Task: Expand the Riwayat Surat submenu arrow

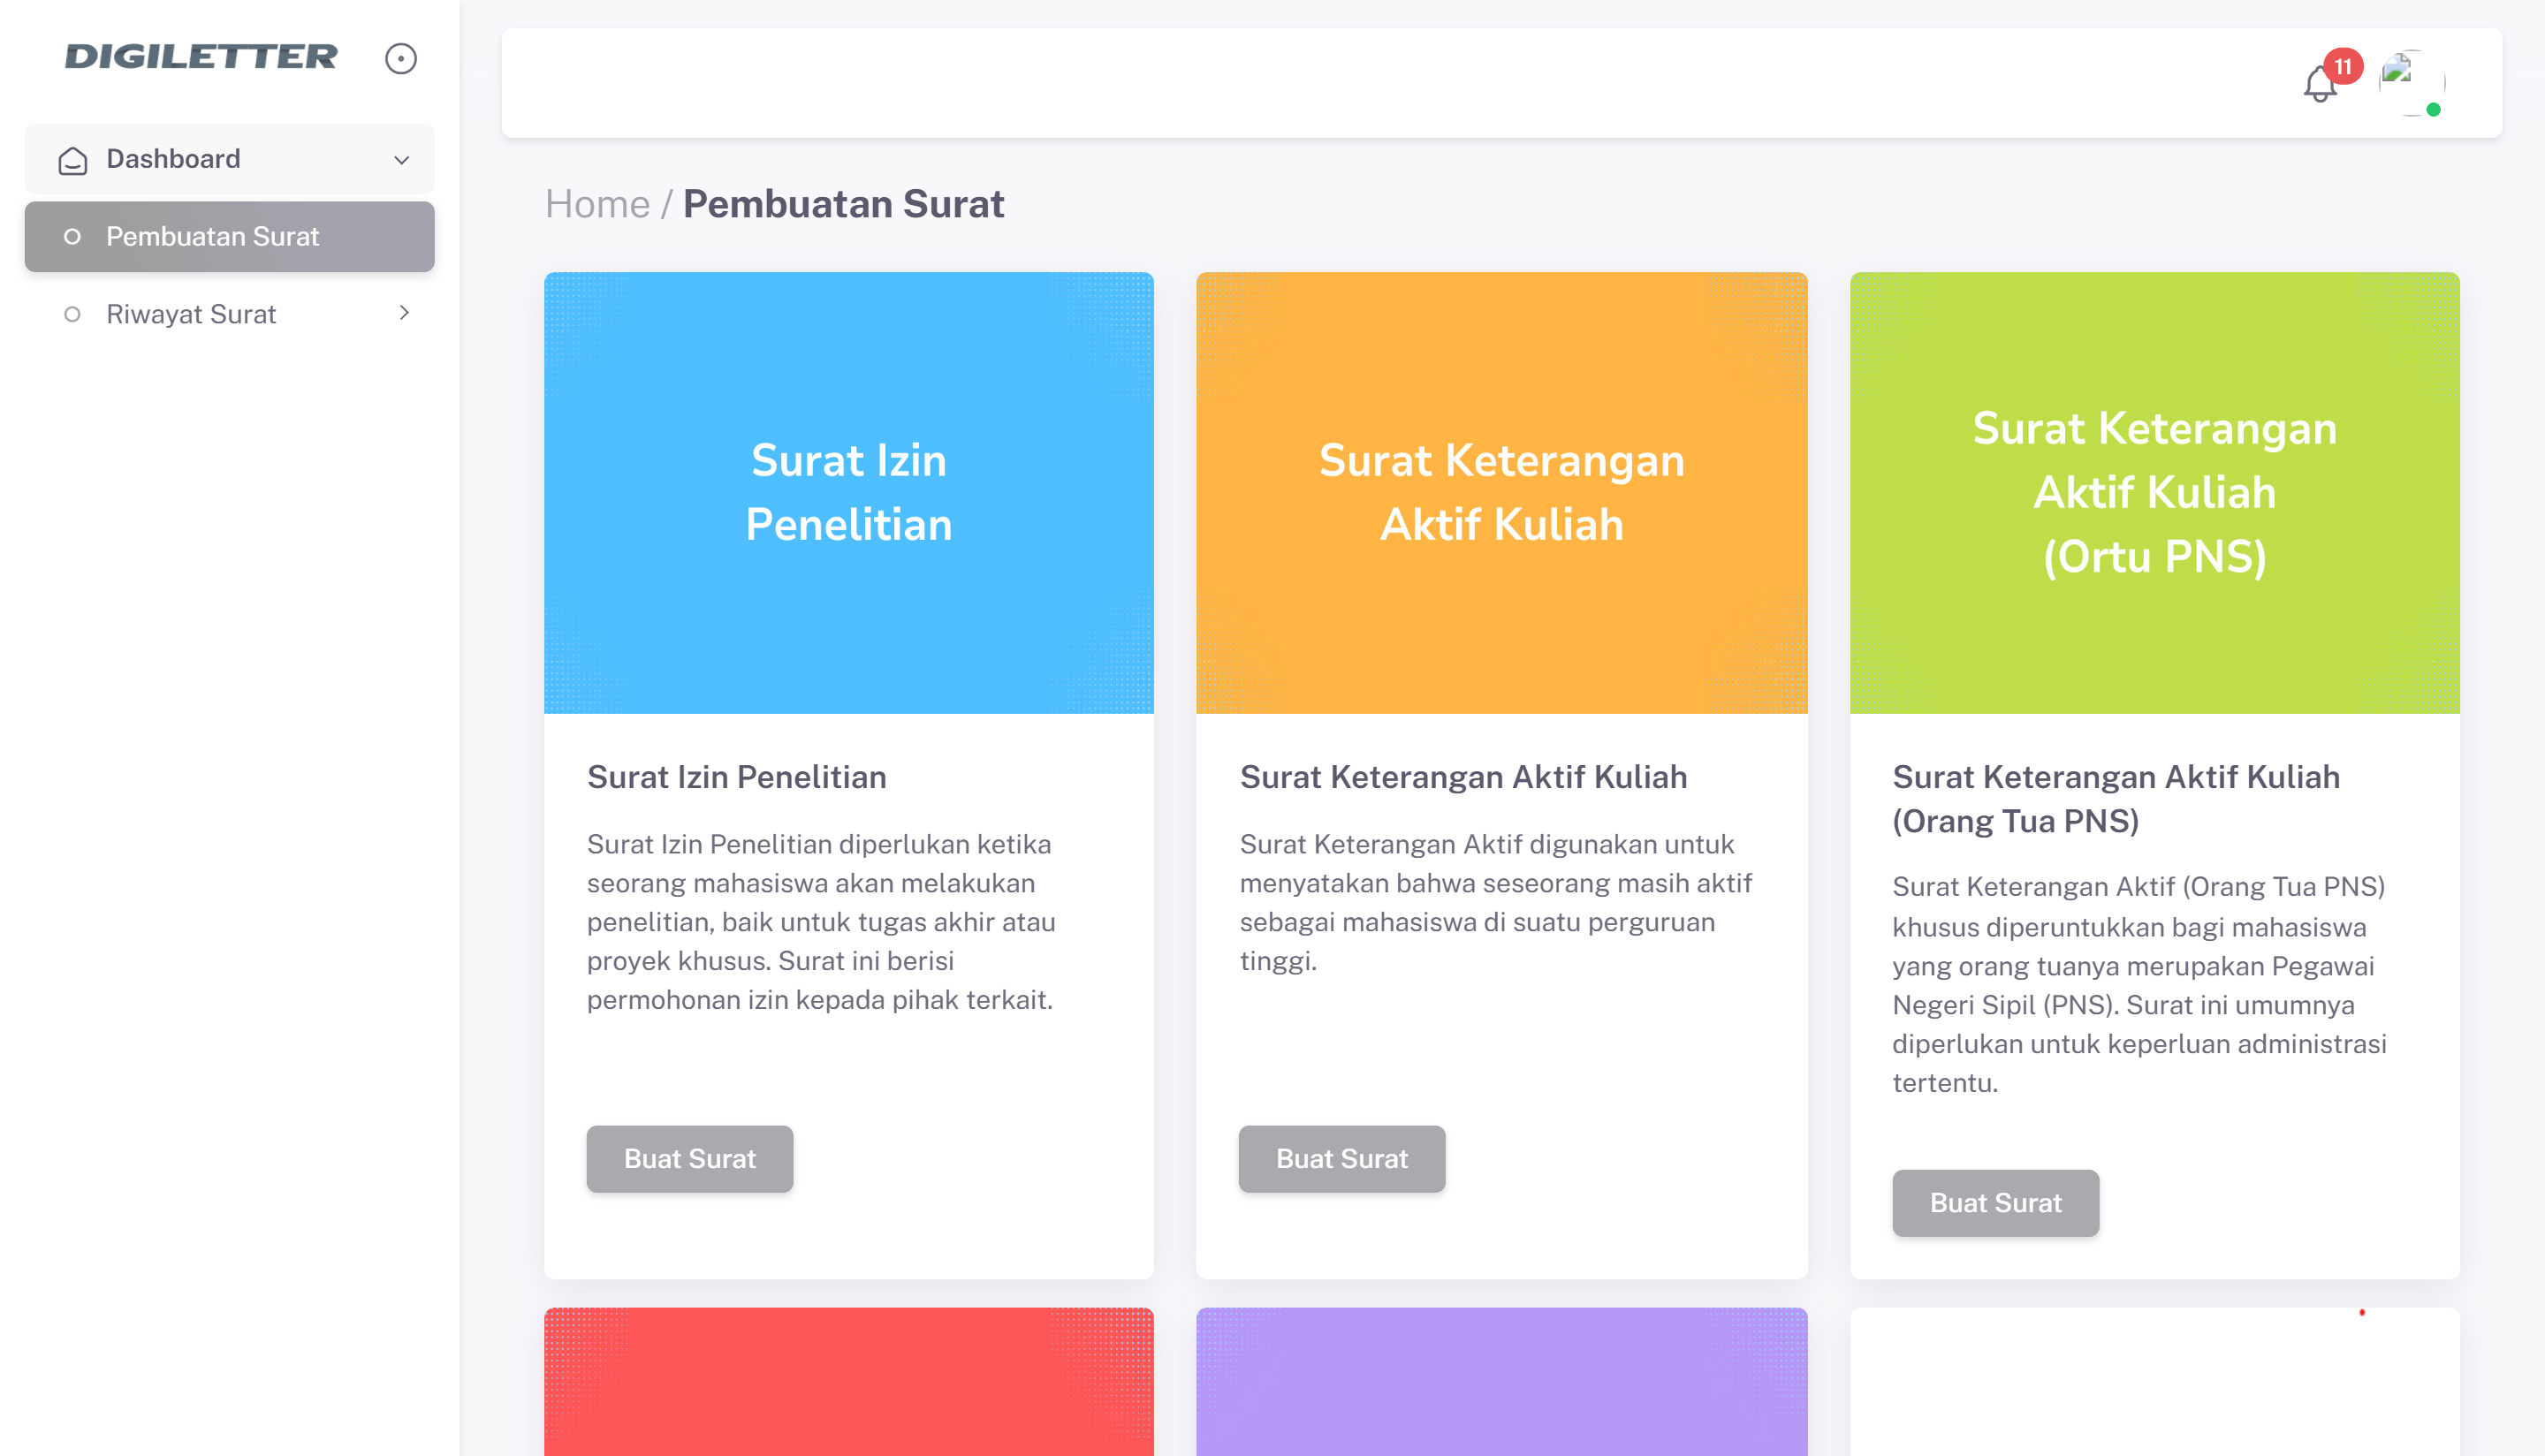Action: coord(404,313)
